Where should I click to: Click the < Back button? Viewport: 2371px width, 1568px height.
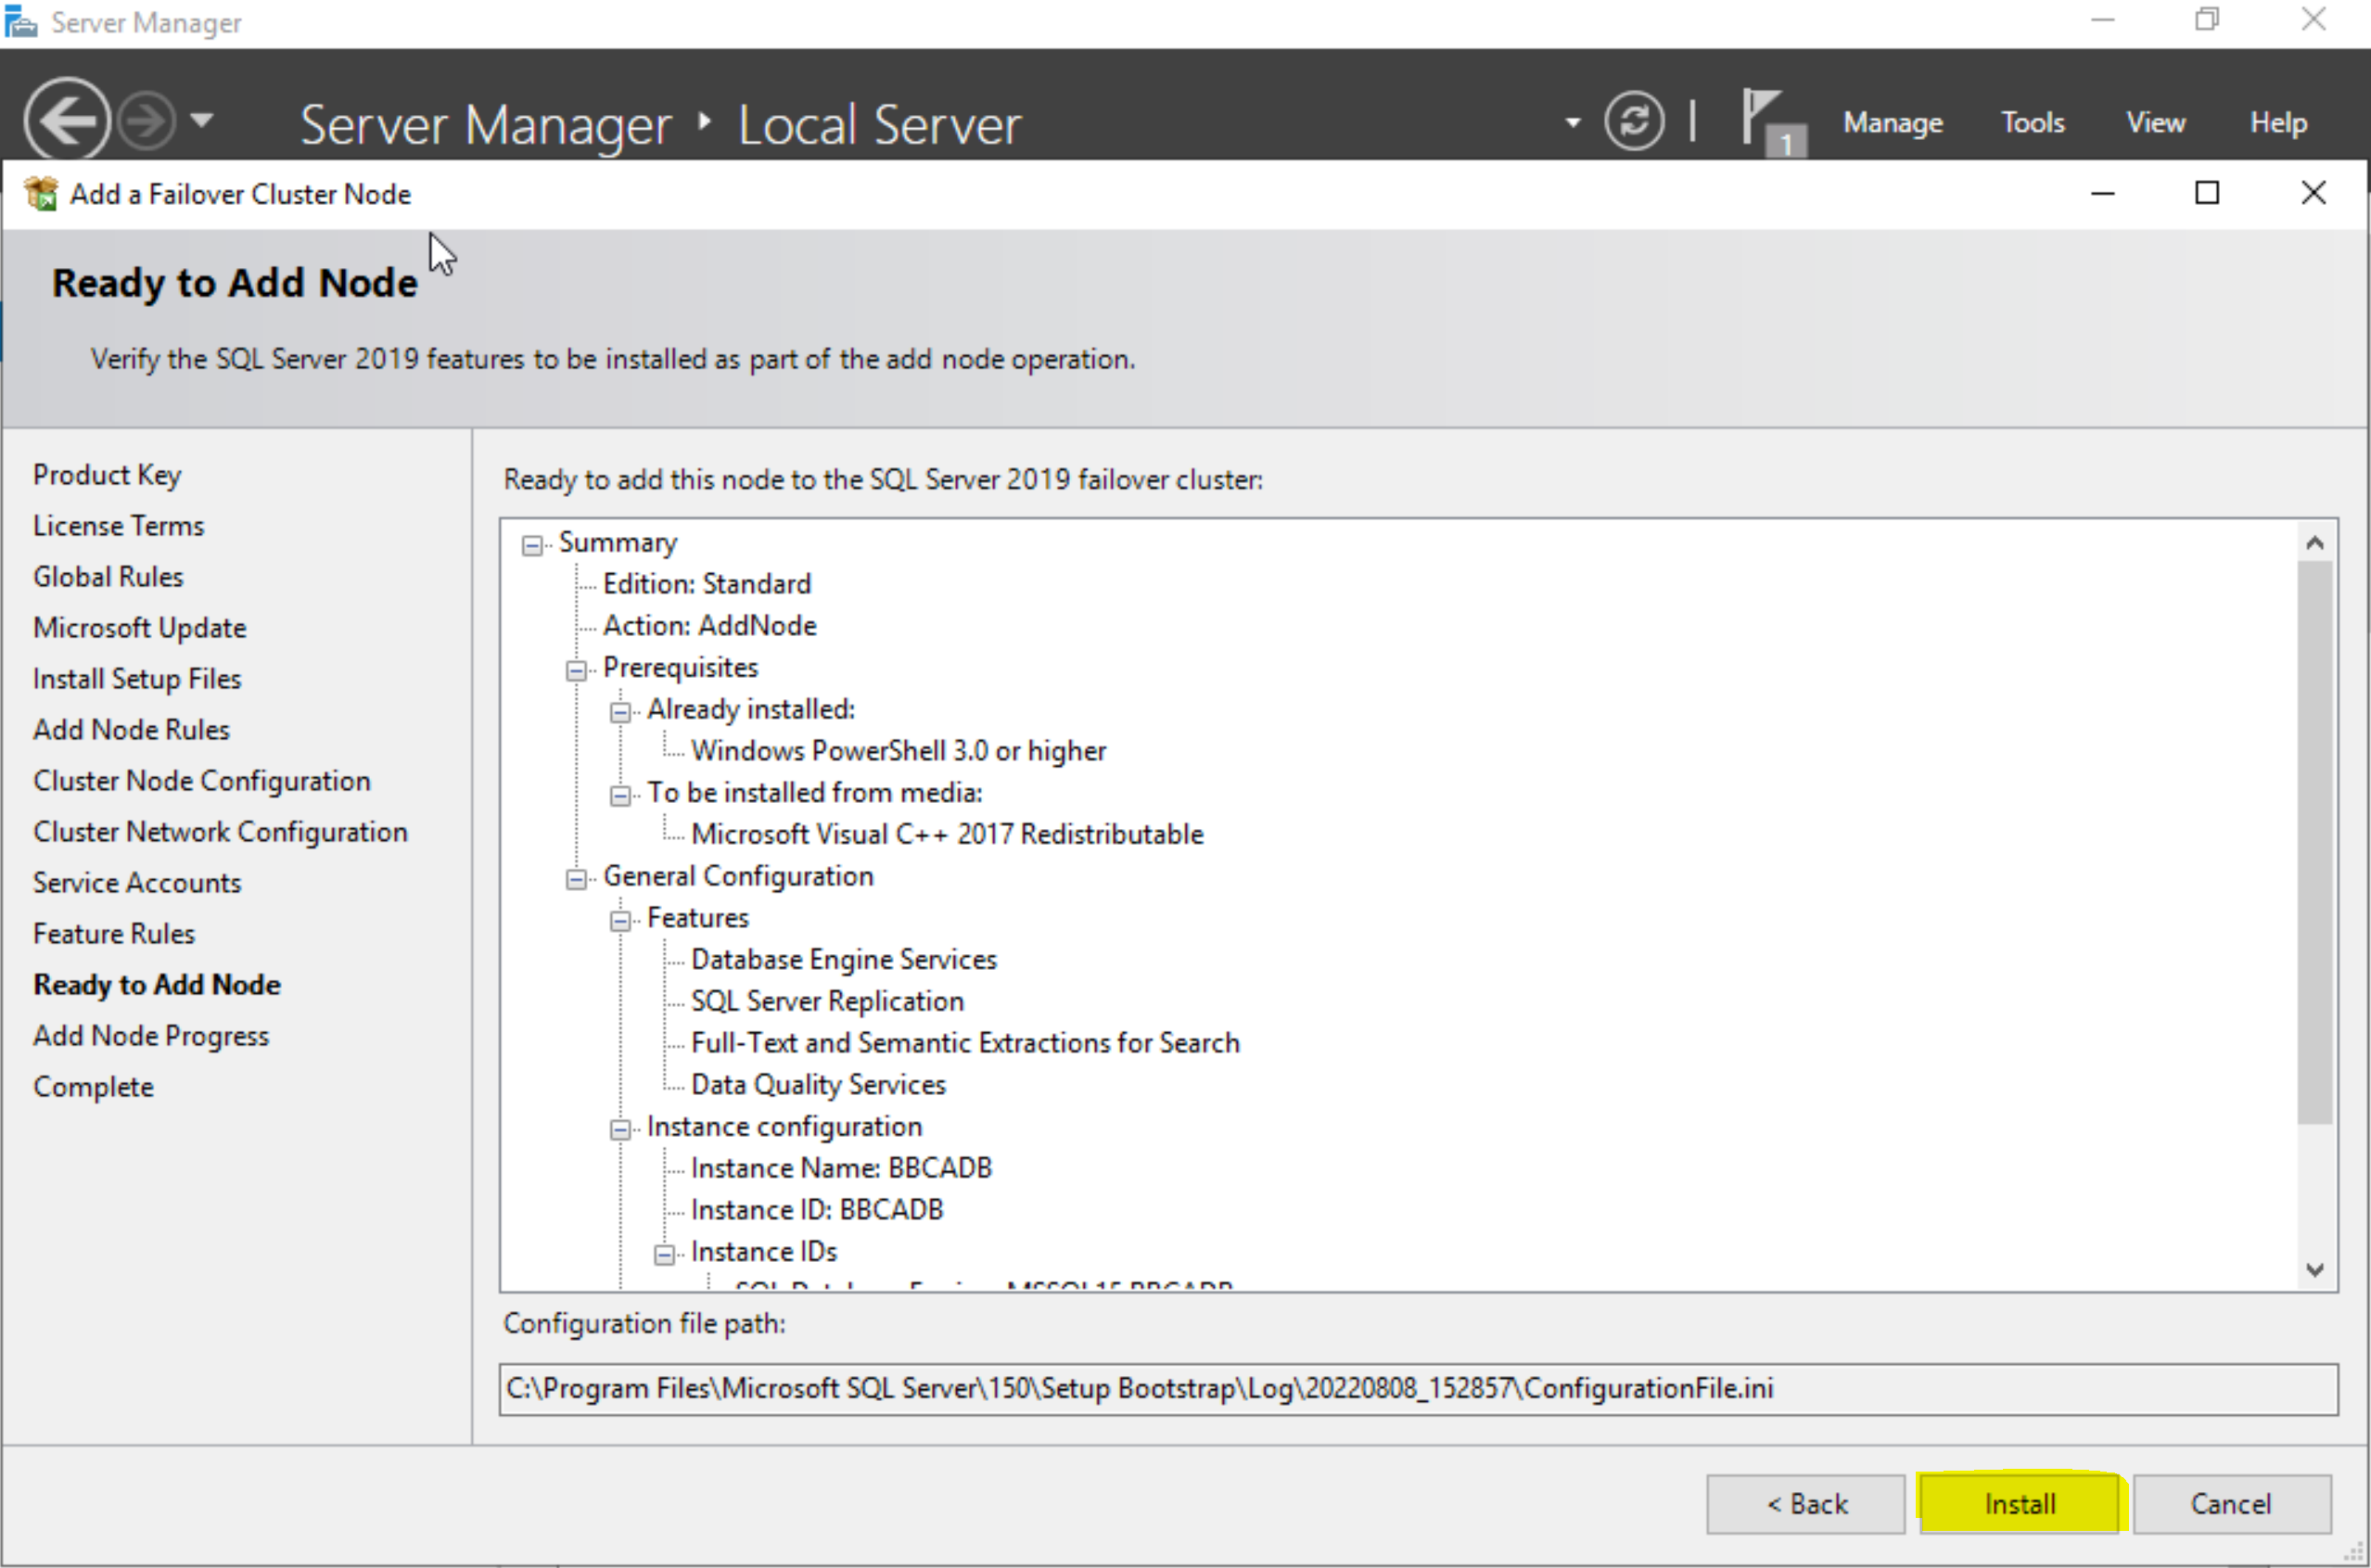coord(1806,1503)
